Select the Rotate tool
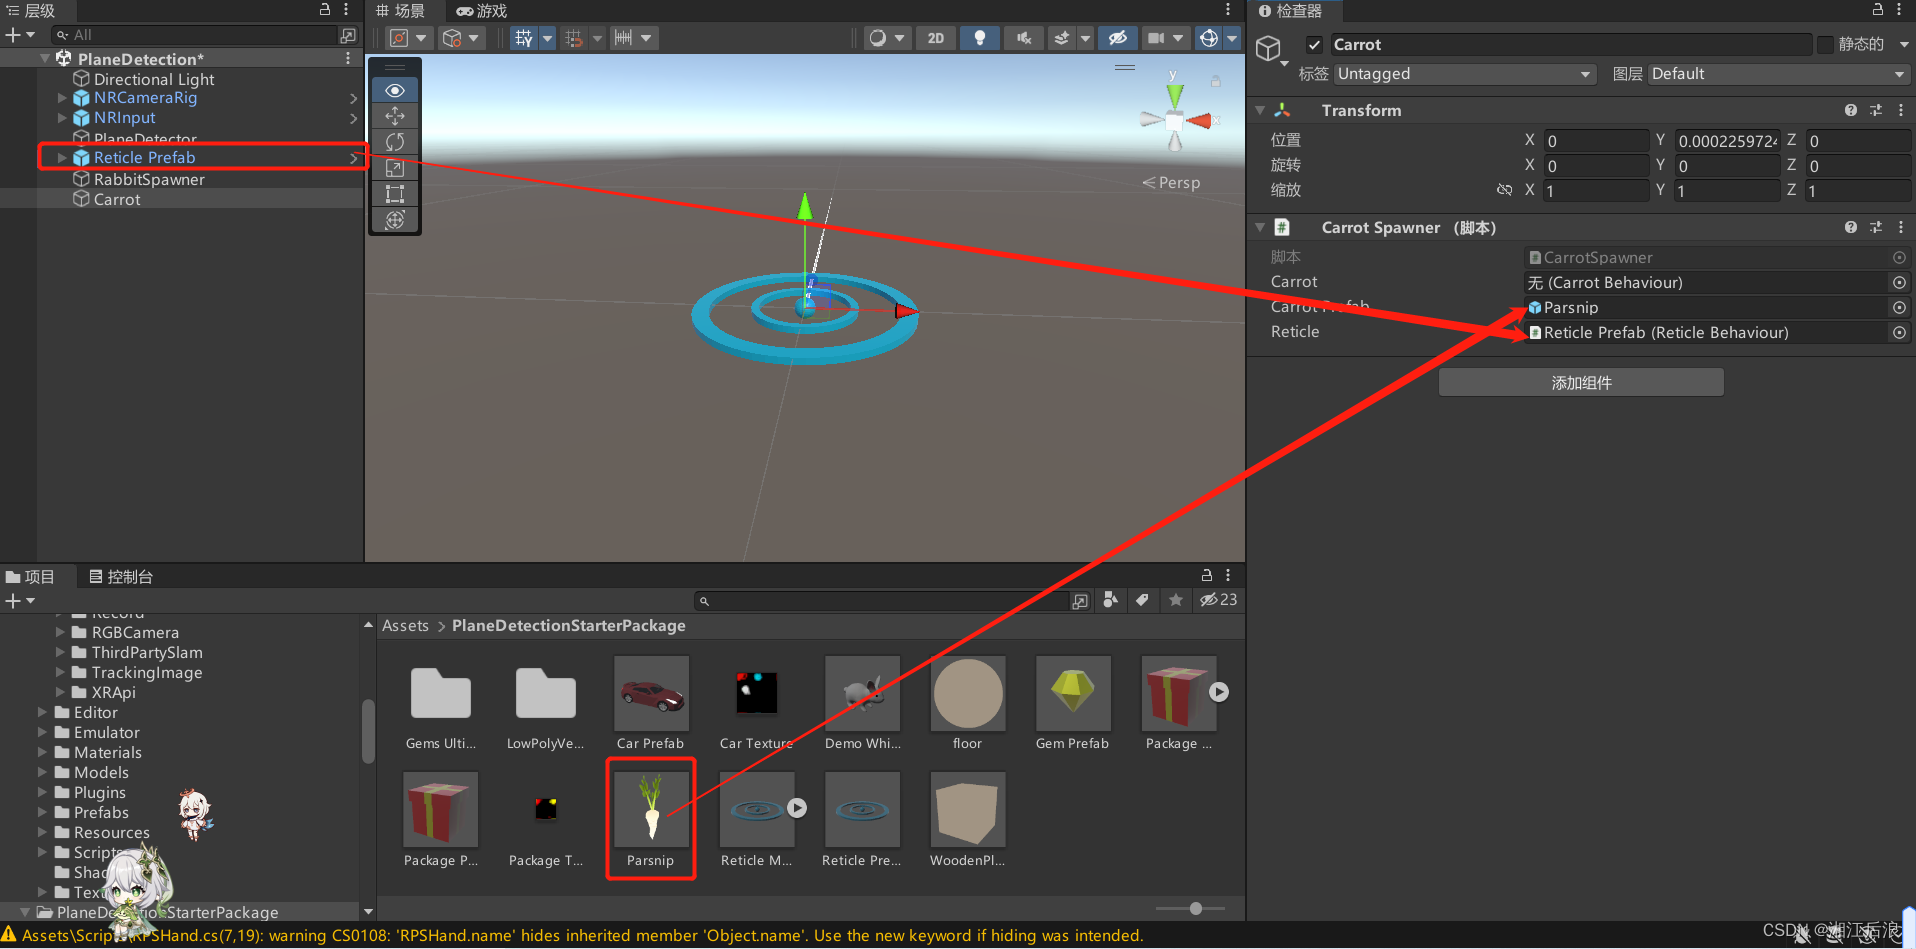Image resolution: width=1916 pixels, height=949 pixels. 395,141
